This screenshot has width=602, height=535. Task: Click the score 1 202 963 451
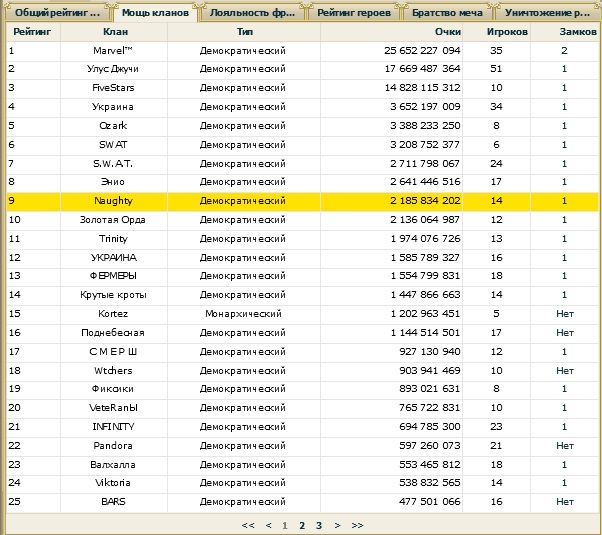[x=425, y=314]
